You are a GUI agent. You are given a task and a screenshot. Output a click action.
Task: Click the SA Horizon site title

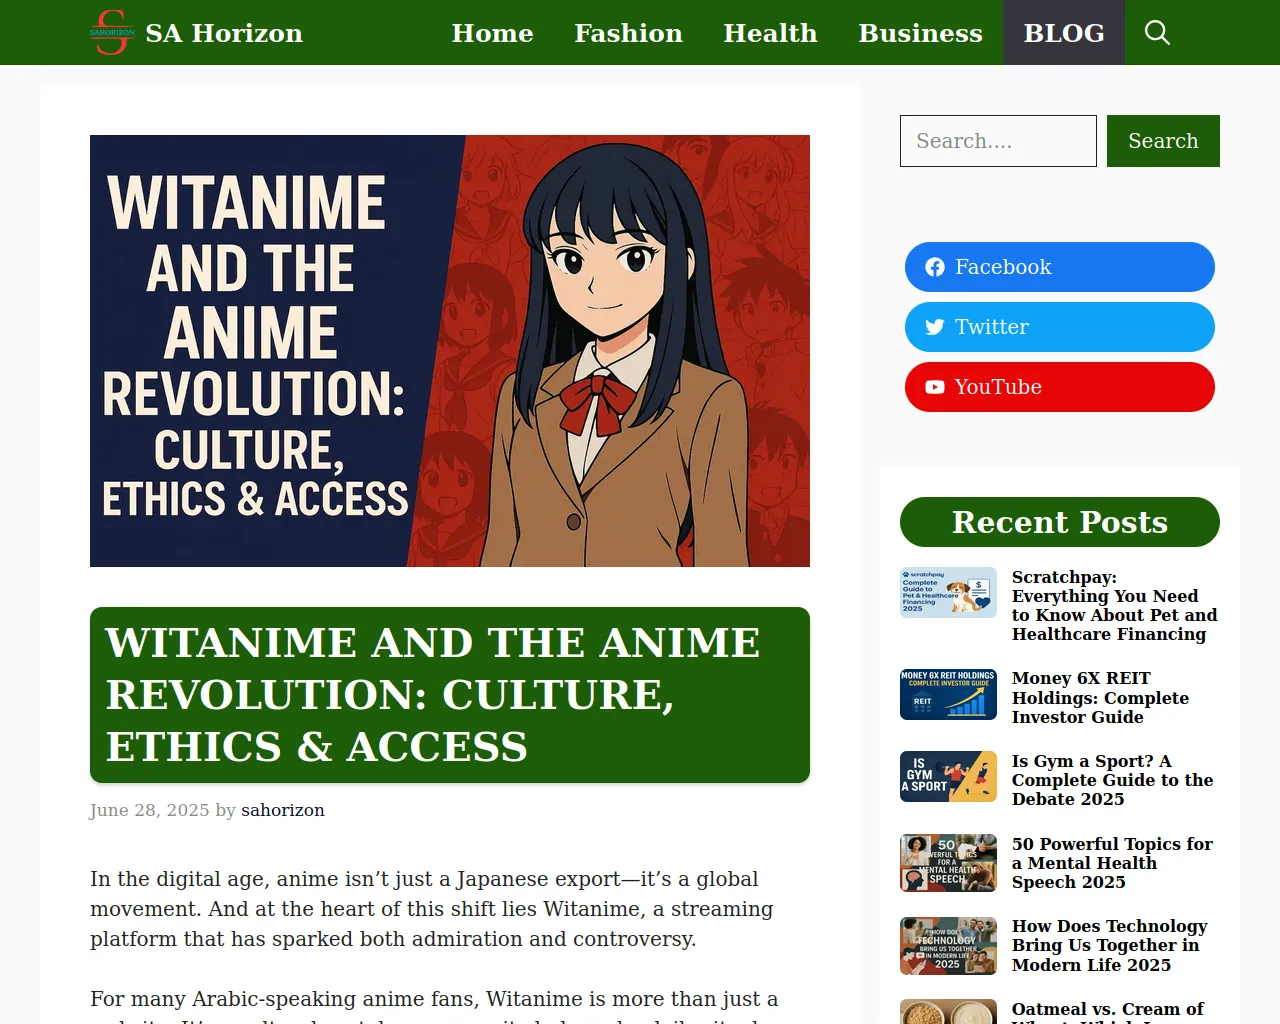pyautogui.click(x=224, y=33)
